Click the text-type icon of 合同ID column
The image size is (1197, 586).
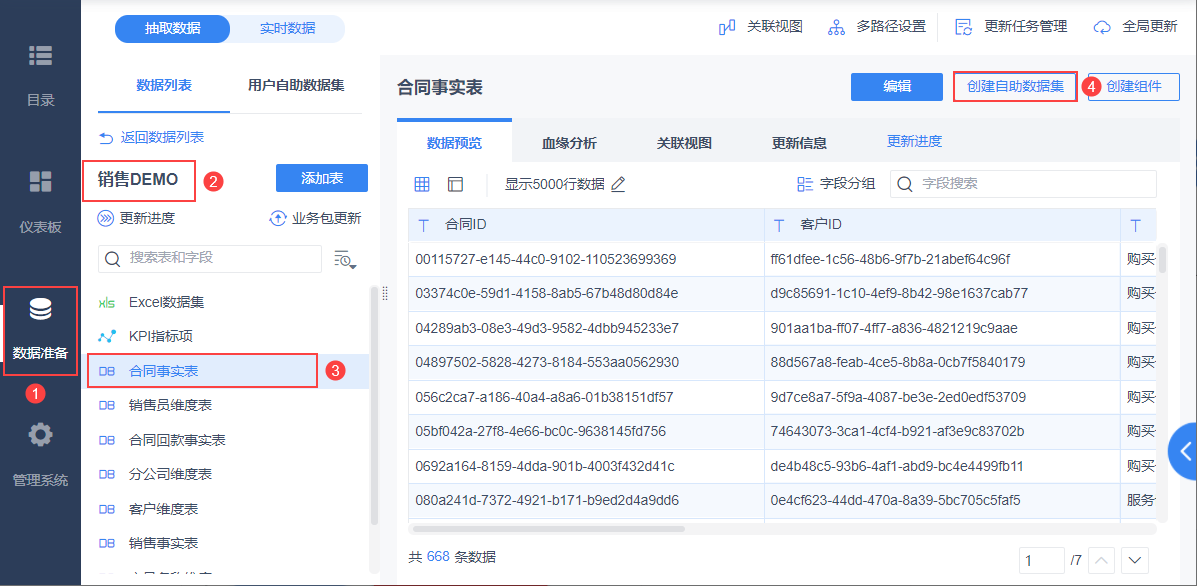(424, 225)
